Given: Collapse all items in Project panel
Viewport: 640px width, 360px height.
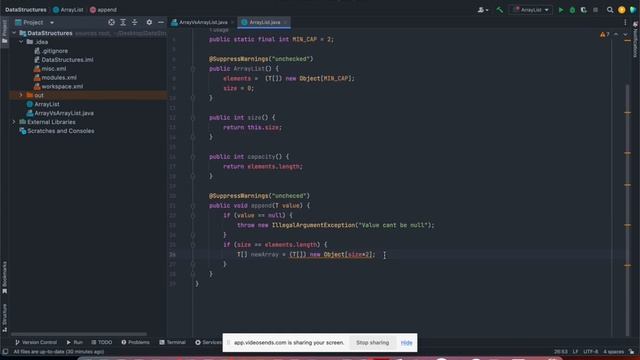Looking at the screenshot, I should pyautogui.click(x=134, y=22).
